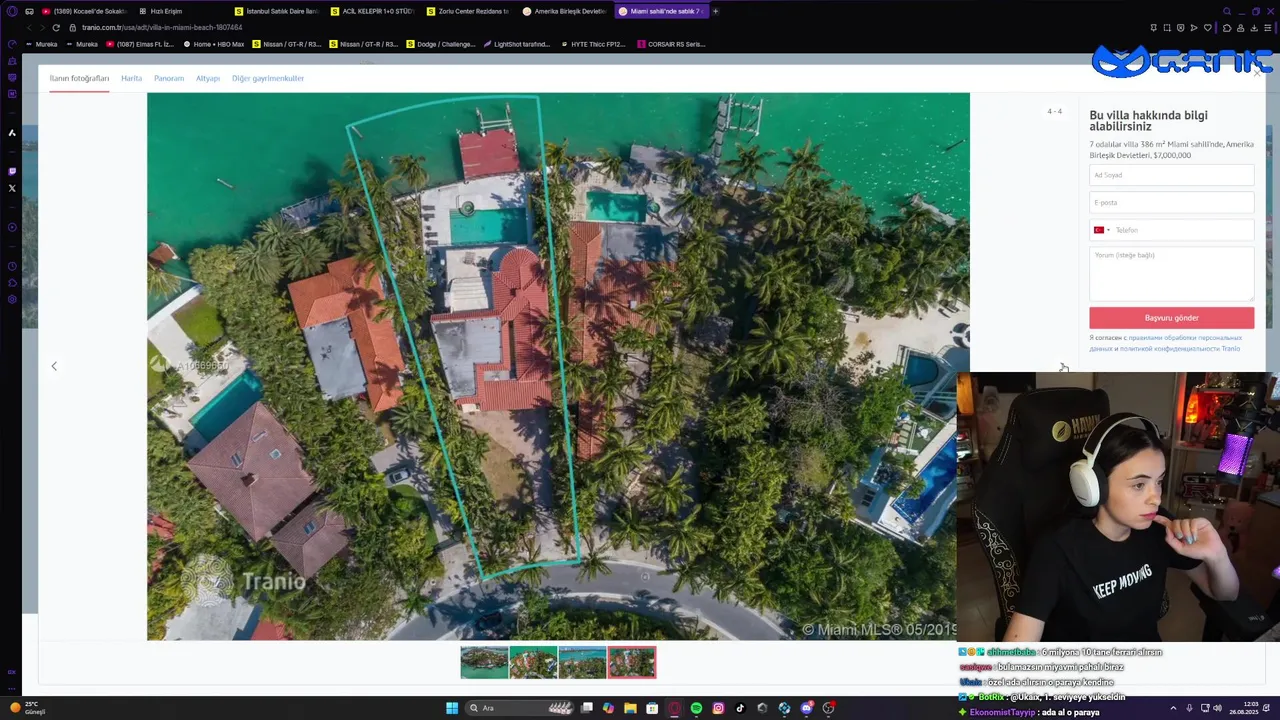The image size is (1280, 720).
Task: Open the extensions cube icon
Action: coord(1227,28)
